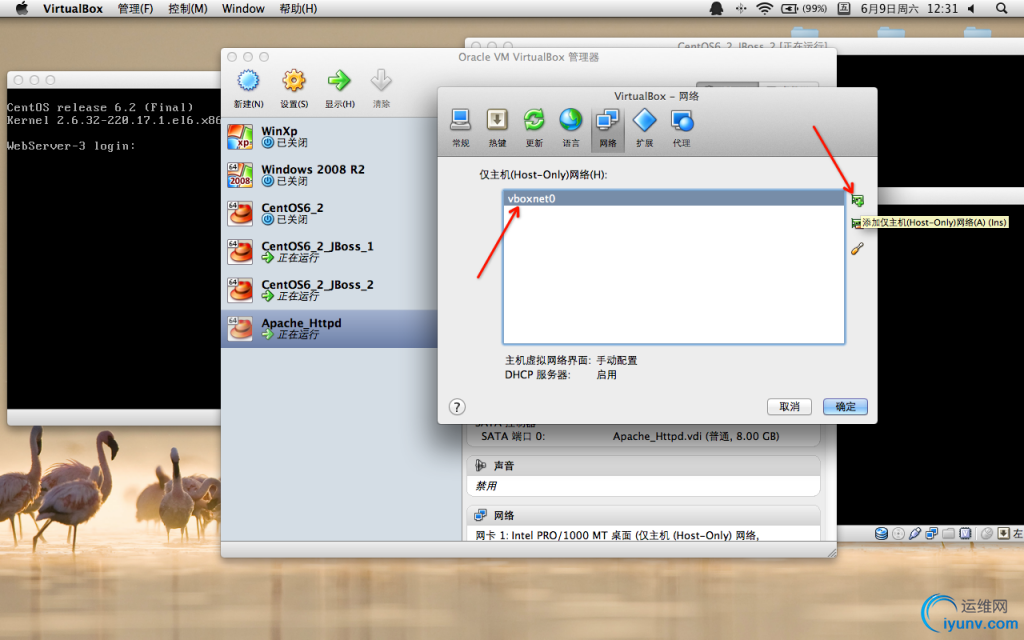Image resolution: width=1024 pixels, height=640 pixels.
Task: Click input method icon in menu bar
Action: (844, 8)
